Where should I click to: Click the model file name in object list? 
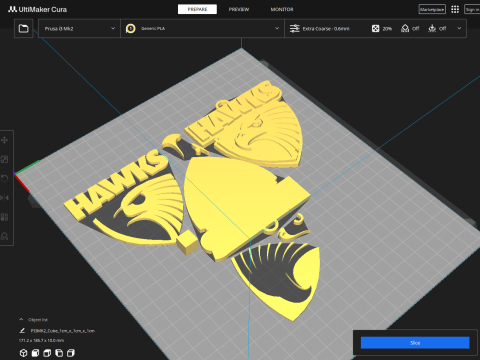[63, 331]
